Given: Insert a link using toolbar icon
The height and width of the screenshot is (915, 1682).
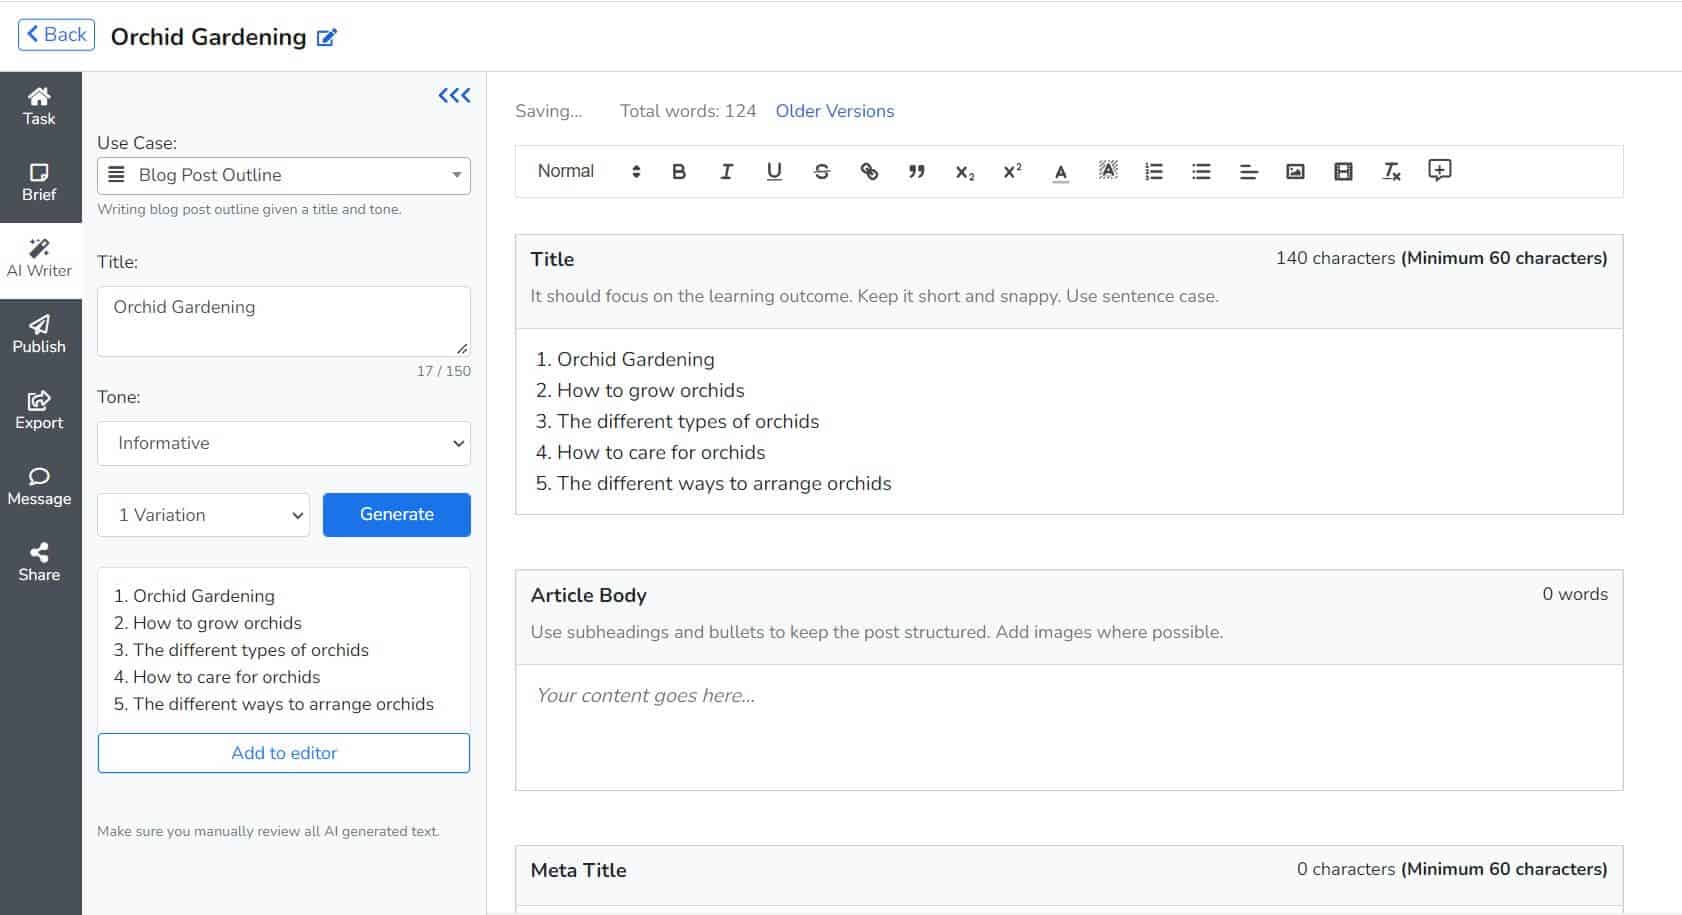Looking at the screenshot, I should coord(869,171).
